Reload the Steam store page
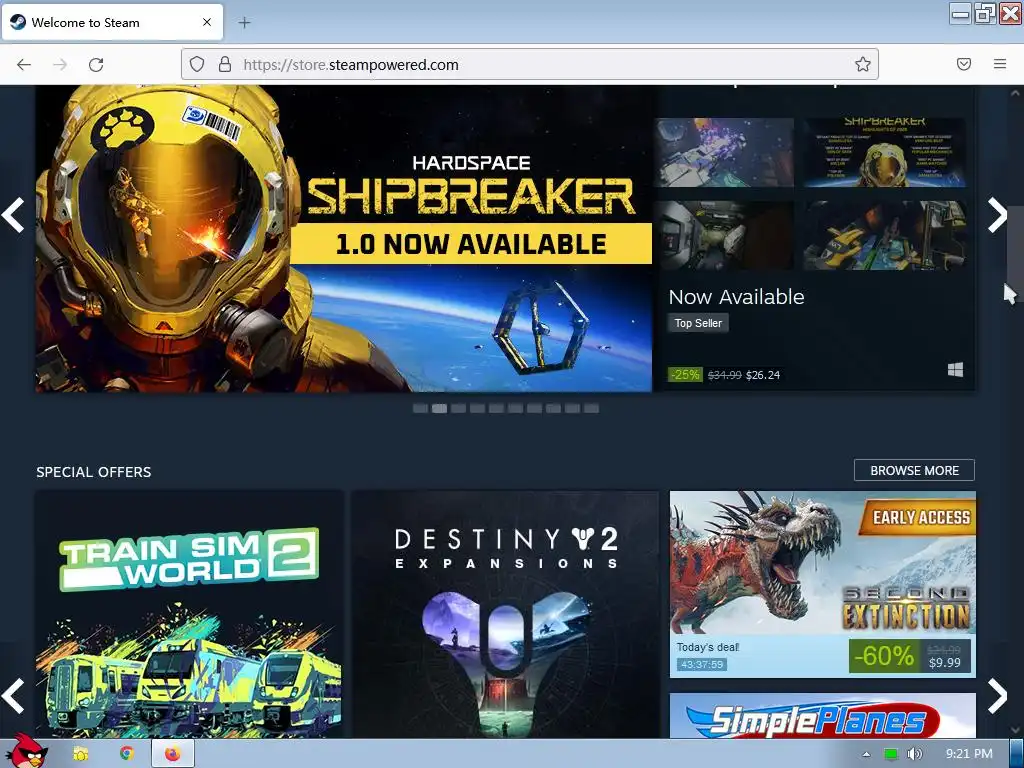 96,65
